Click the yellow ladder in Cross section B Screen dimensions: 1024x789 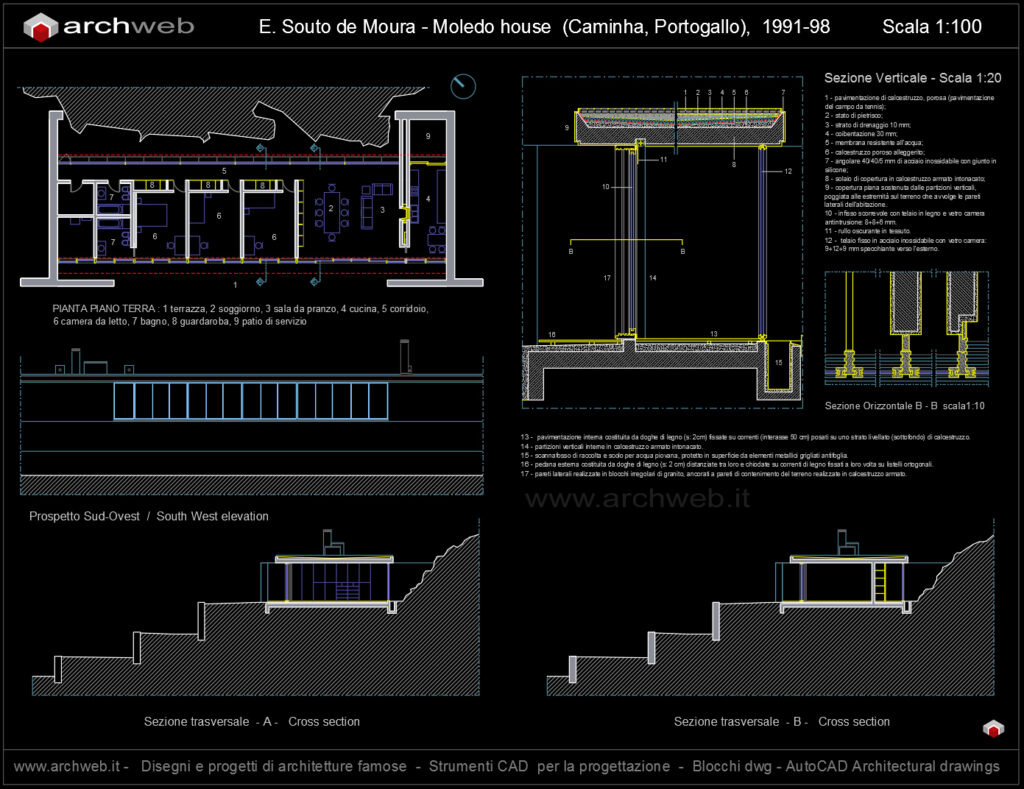click(880, 582)
